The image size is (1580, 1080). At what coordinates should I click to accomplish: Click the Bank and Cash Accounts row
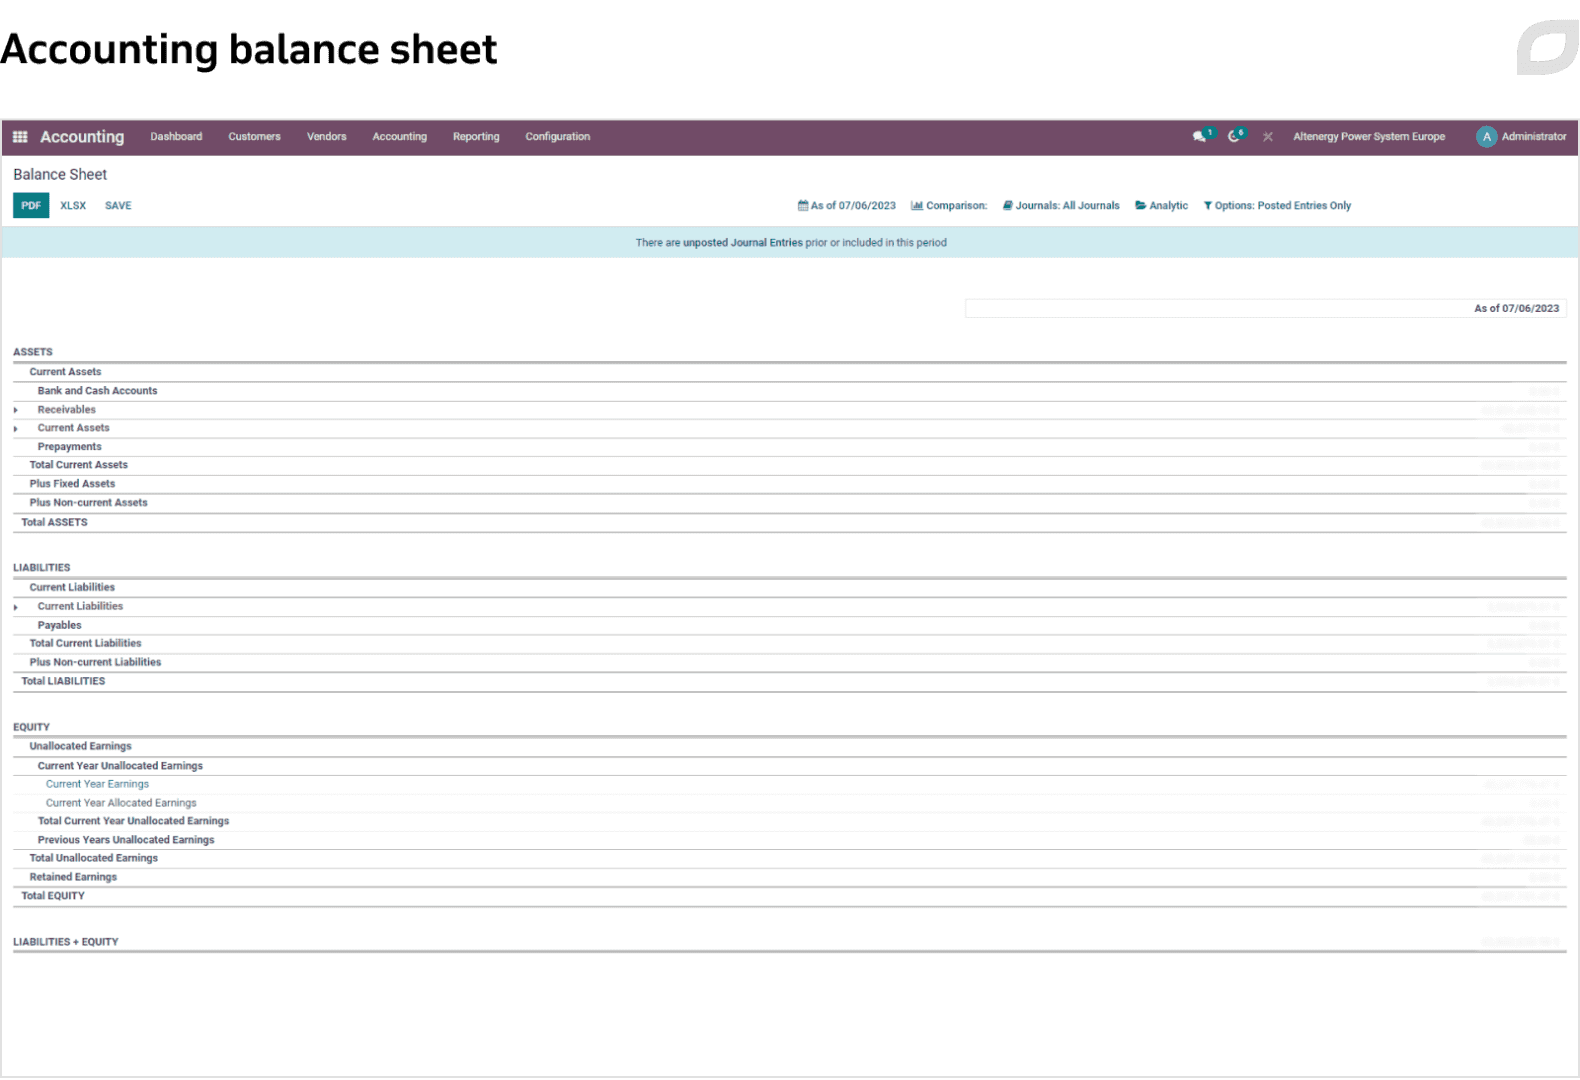tap(789, 391)
